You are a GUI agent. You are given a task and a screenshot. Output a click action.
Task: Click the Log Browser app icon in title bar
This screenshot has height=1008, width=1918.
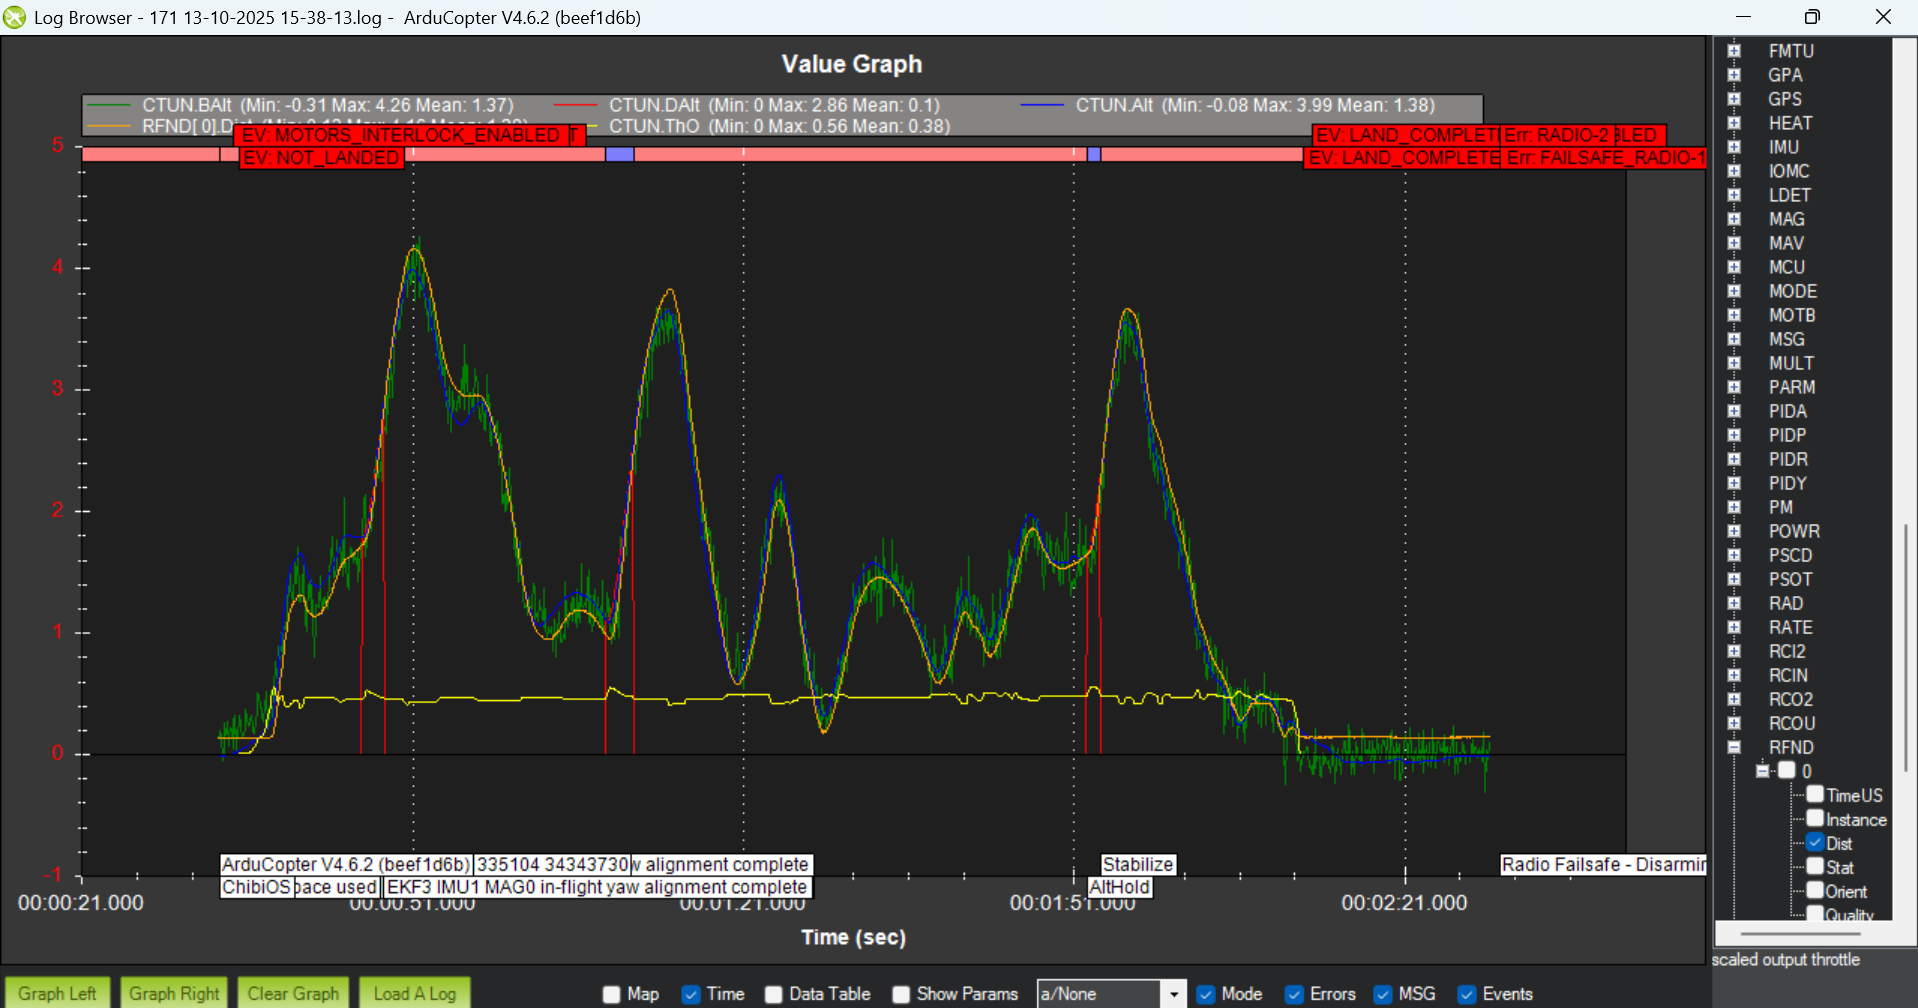pyautogui.click(x=15, y=17)
